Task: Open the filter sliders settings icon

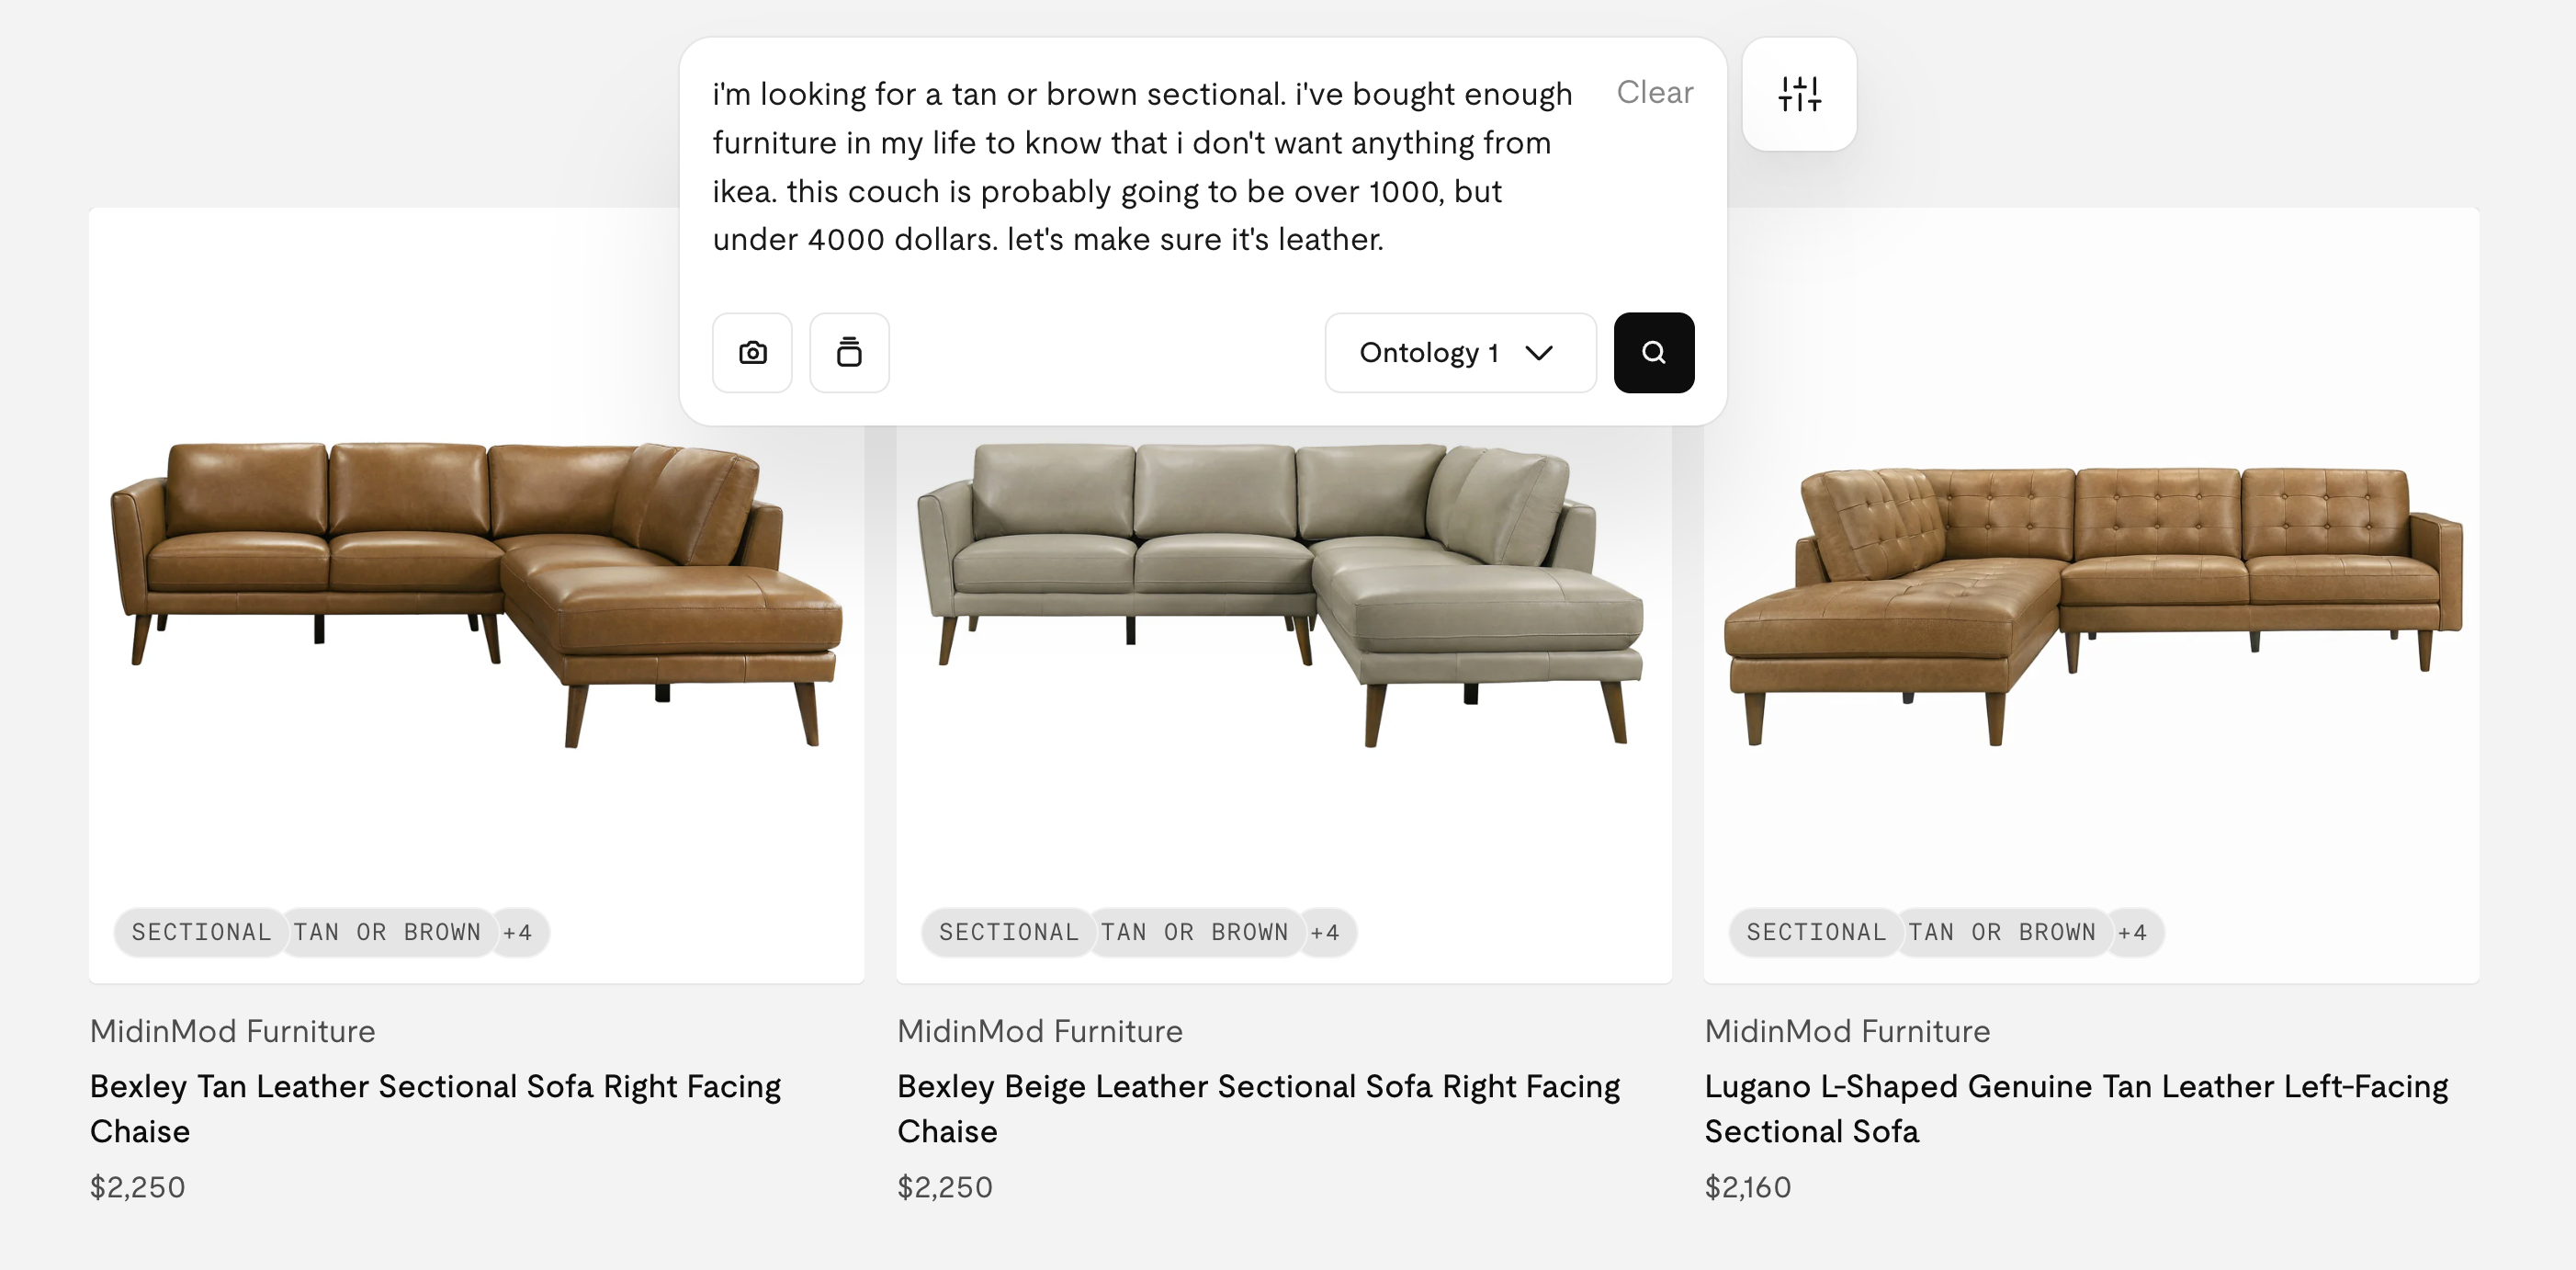Action: click(1799, 95)
